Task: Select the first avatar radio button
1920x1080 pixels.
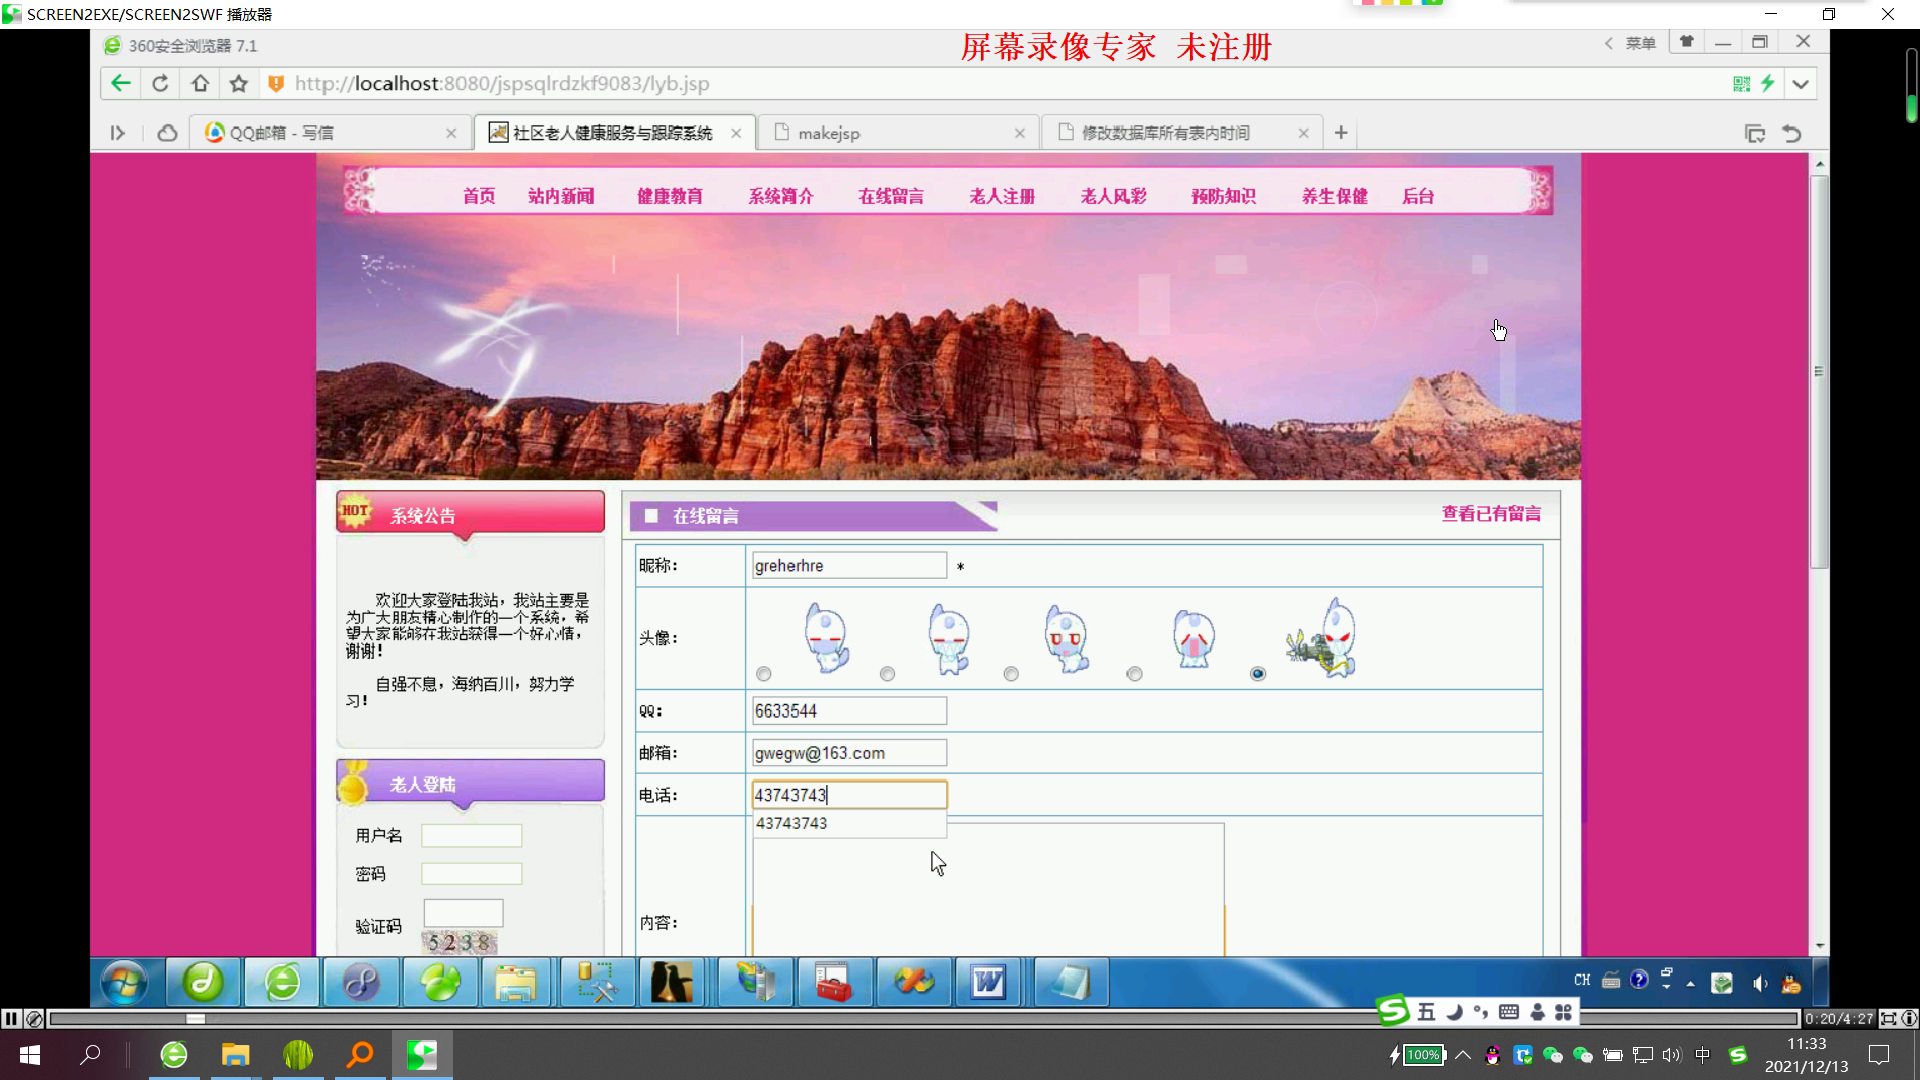Action: point(764,674)
